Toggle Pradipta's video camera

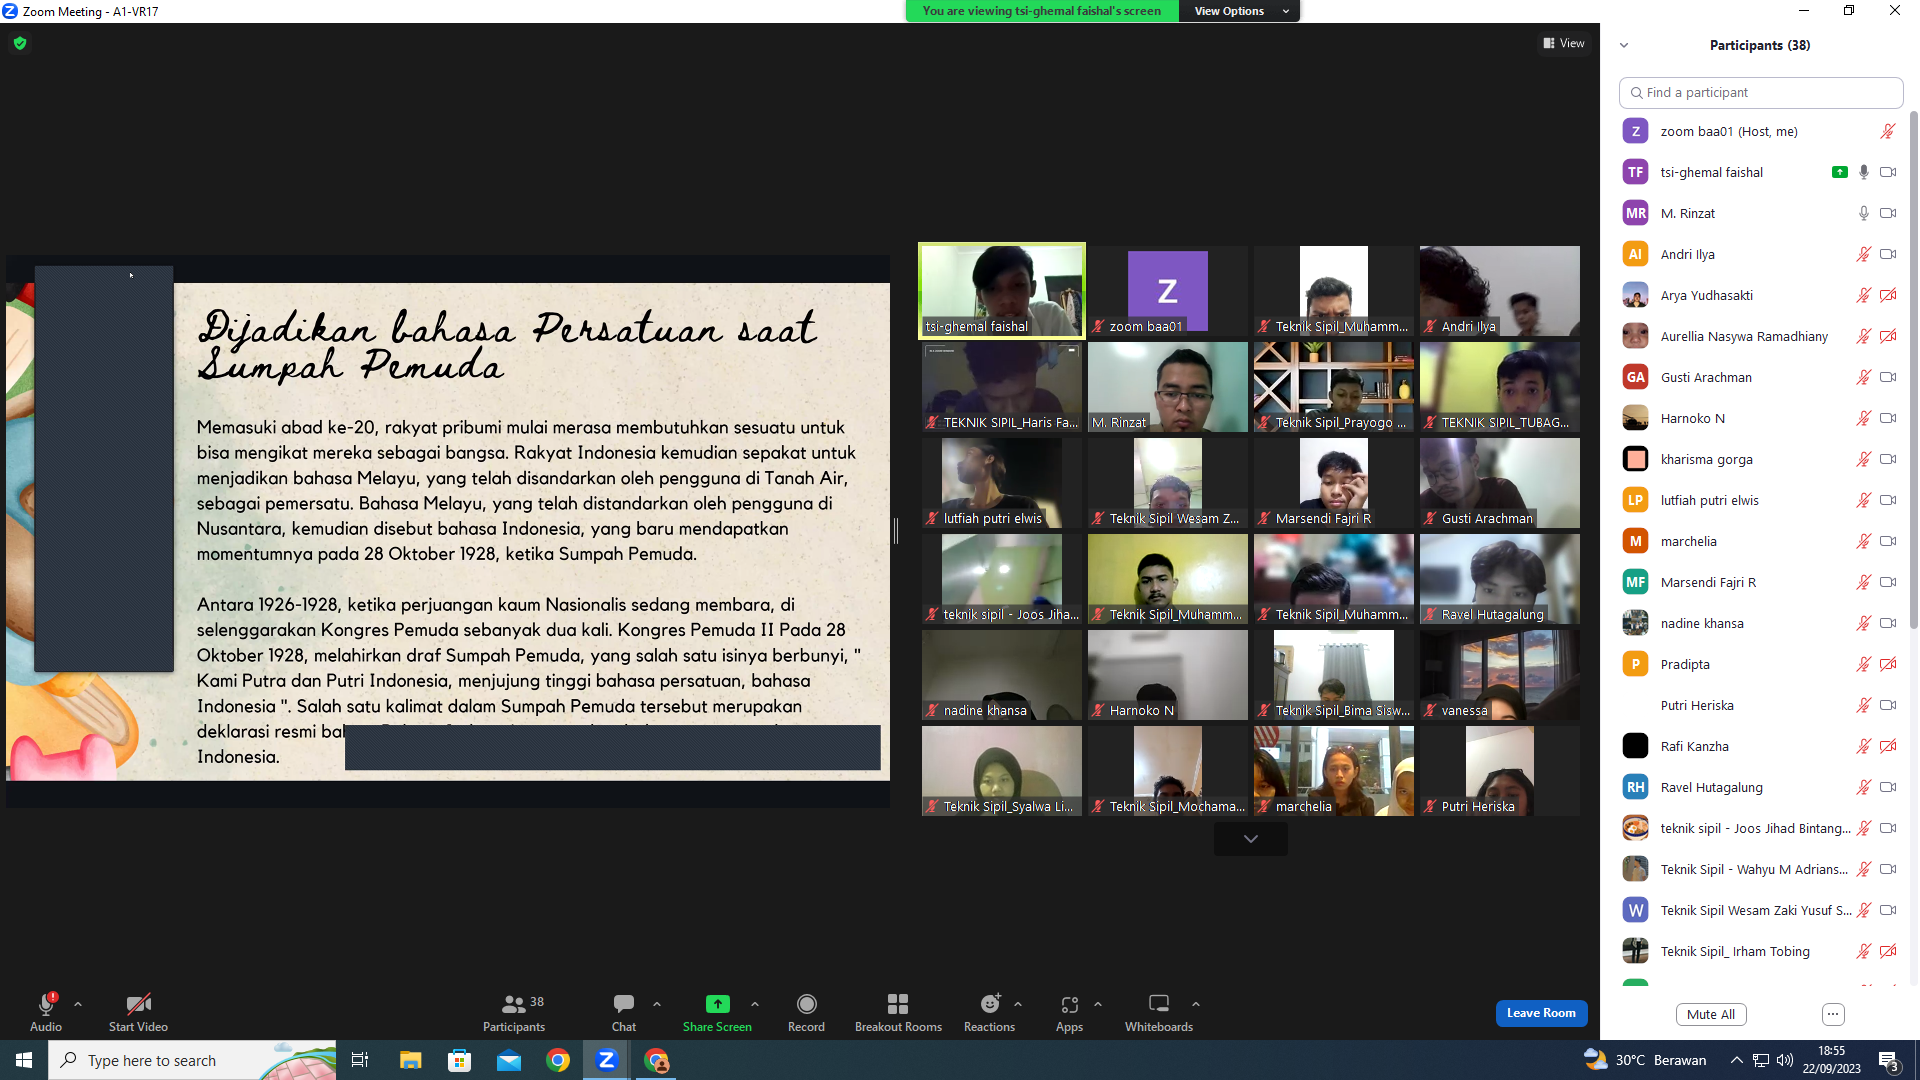[x=1888, y=664]
